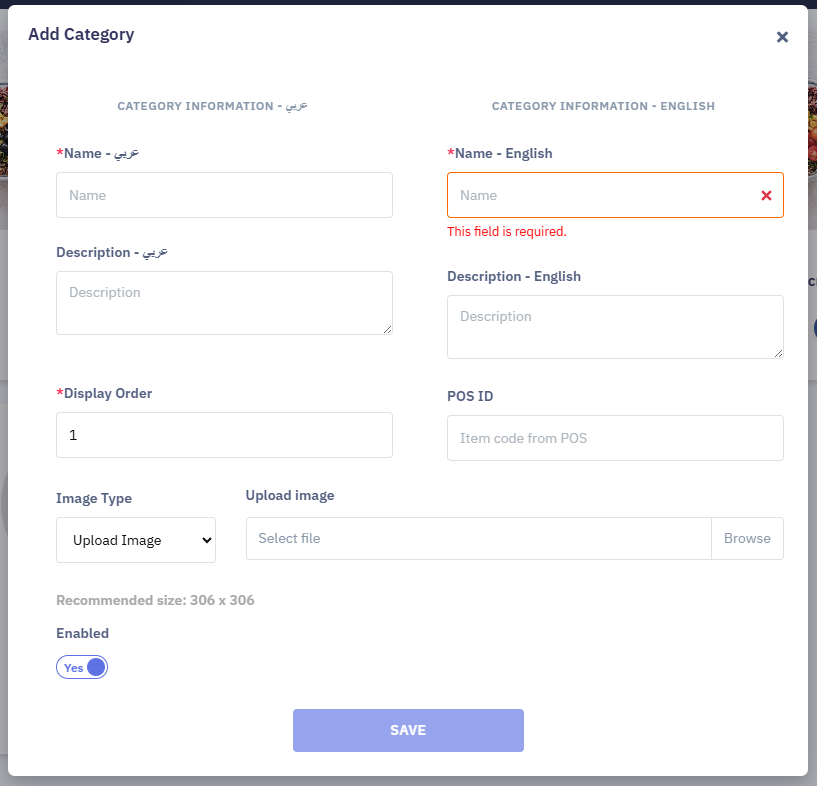
Task: Select the Display Order field
Action: (x=224, y=435)
